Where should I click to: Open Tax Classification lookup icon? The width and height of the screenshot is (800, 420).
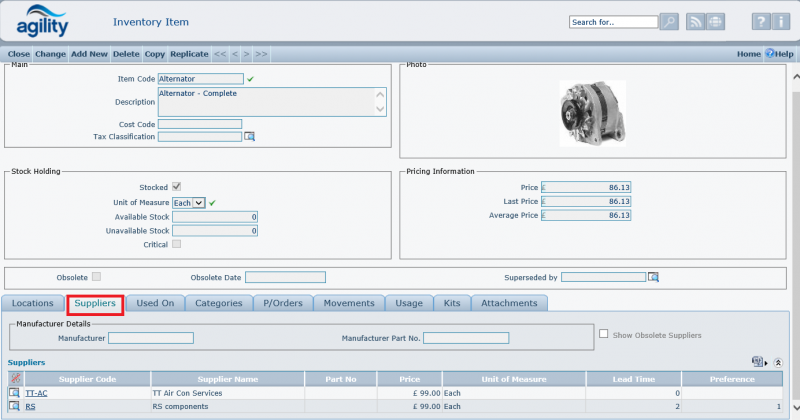(x=250, y=137)
